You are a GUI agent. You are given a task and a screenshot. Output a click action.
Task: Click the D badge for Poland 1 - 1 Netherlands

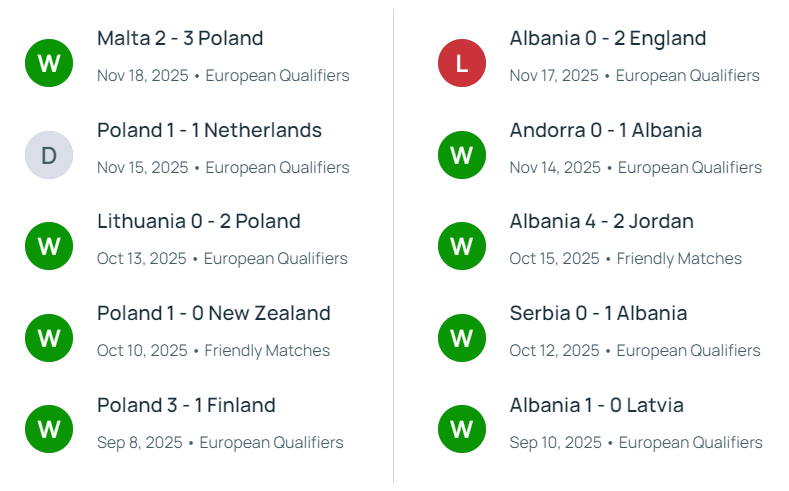coord(49,155)
